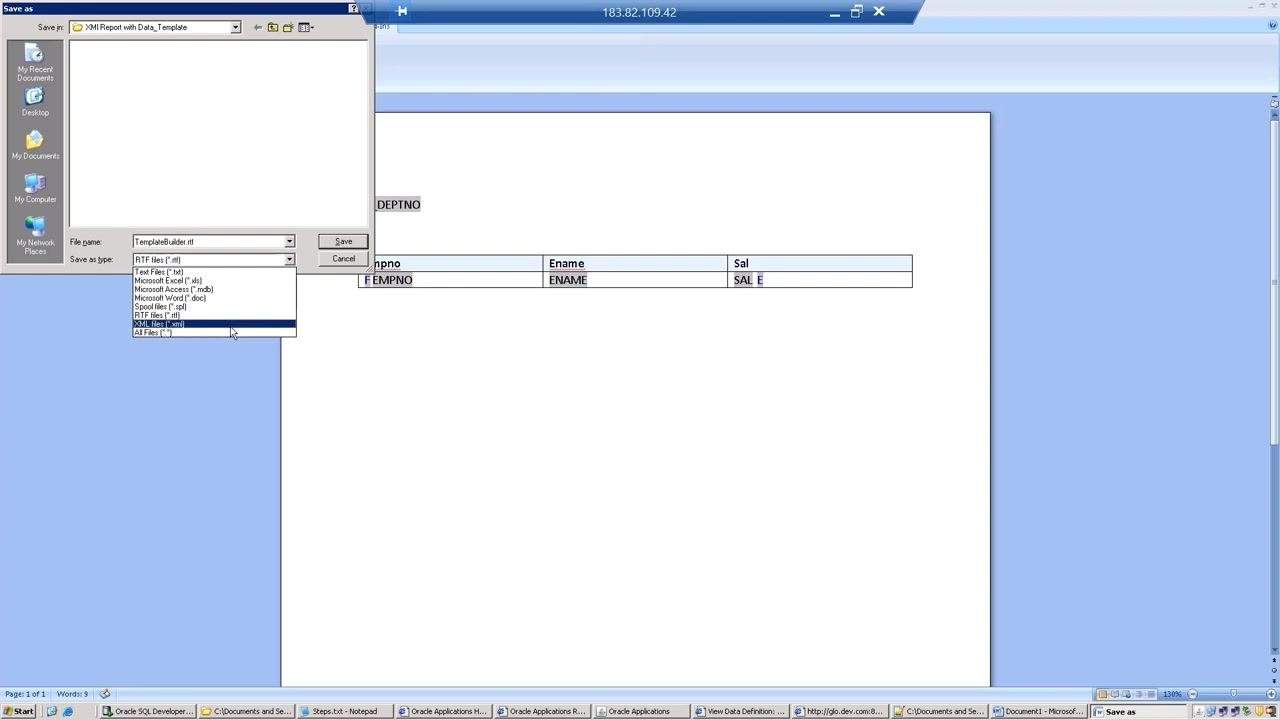Click the proofing icon in Word's status bar
The height and width of the screenshot is (720, 1280).
pyautogui.click(x=104, y=694)
